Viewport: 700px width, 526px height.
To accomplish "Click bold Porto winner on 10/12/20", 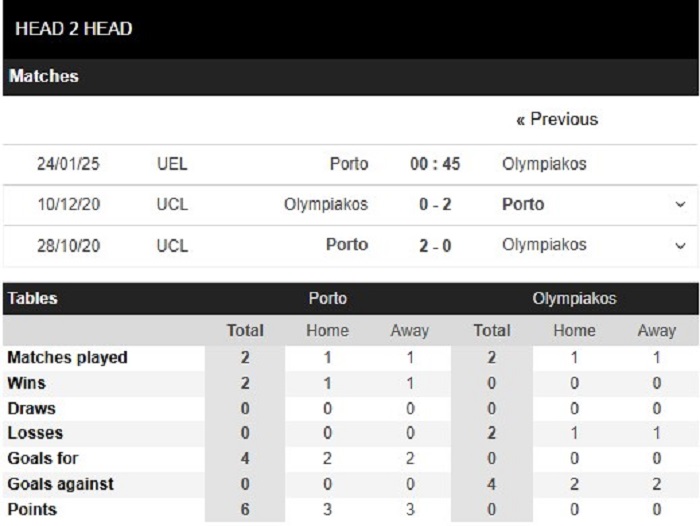I will pos(523,205).
